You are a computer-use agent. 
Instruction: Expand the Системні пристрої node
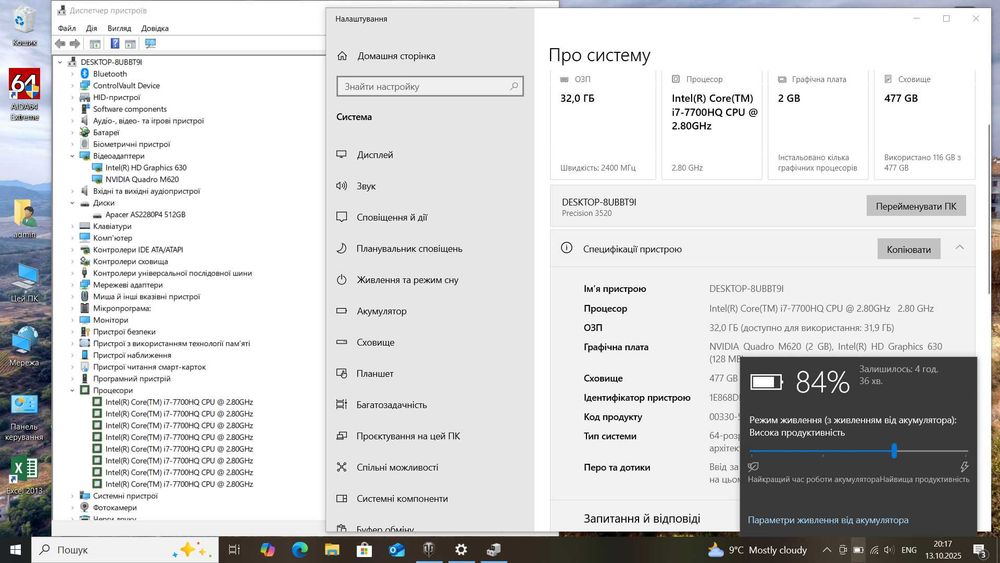72,495
